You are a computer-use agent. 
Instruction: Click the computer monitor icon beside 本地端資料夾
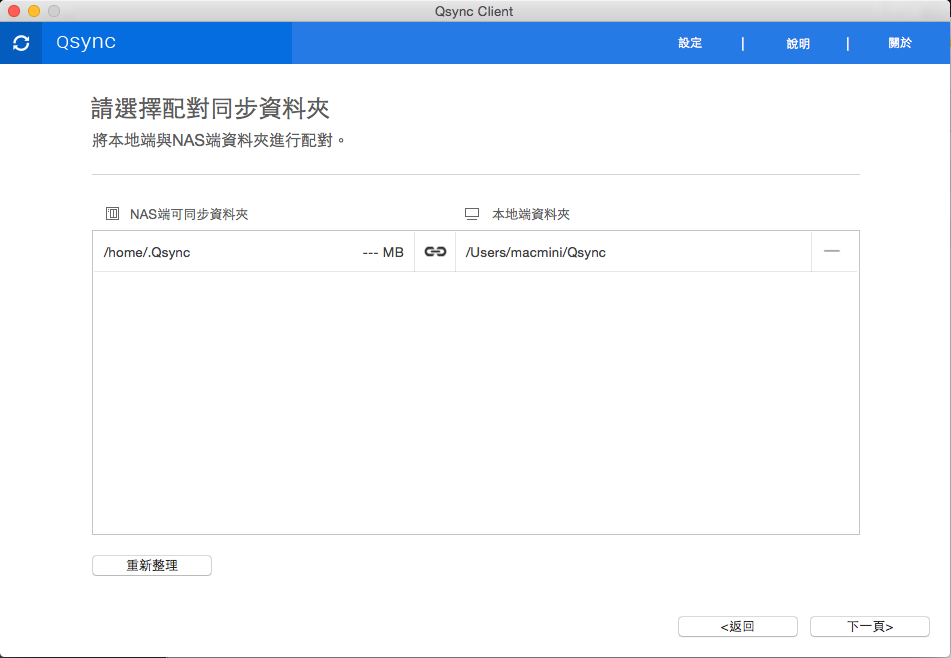pyautogui.click(x=472, y=213)
